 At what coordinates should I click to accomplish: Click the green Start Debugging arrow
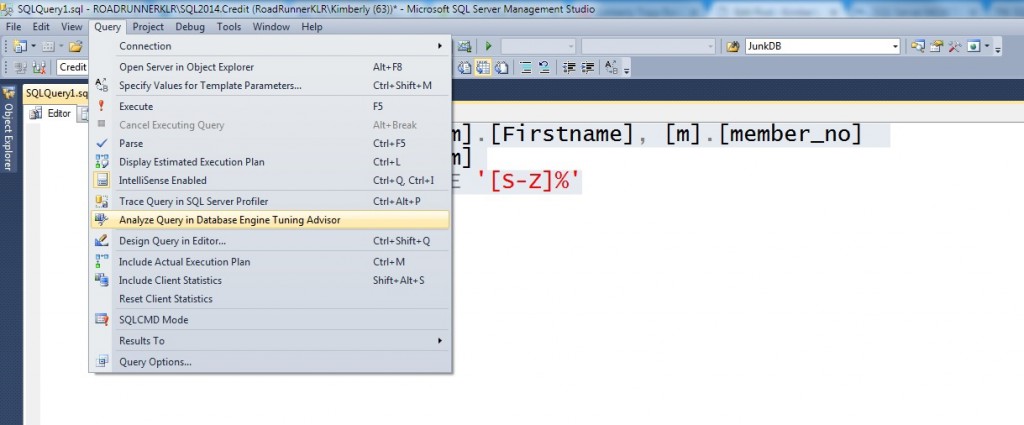pos(488,46)
